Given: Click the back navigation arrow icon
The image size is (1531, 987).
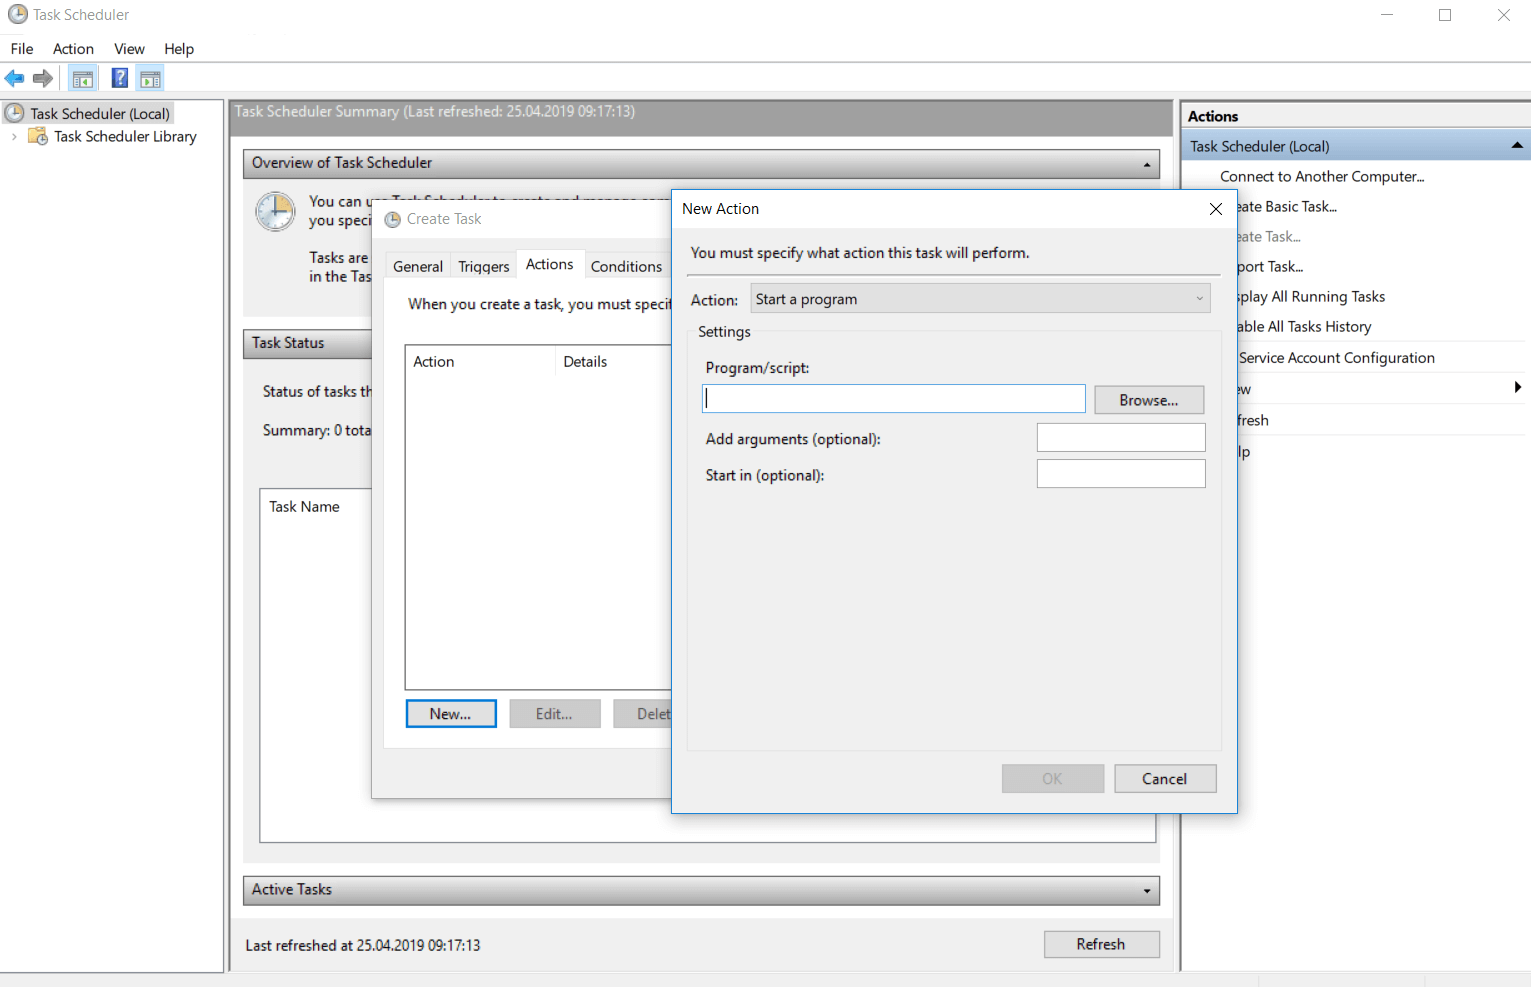Looking at the screenshot, I should [x=14, y=78].
